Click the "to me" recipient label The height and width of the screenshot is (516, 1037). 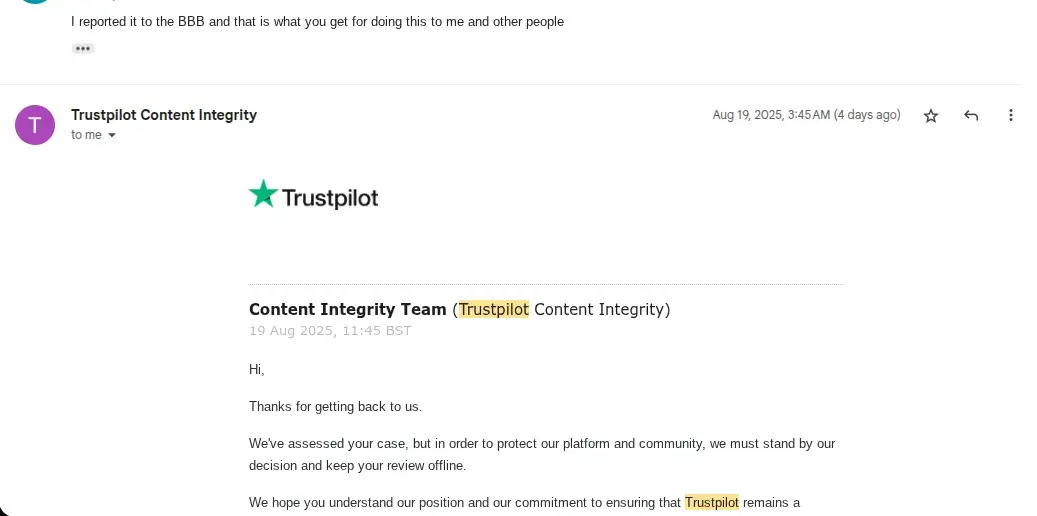coord(86,135)
